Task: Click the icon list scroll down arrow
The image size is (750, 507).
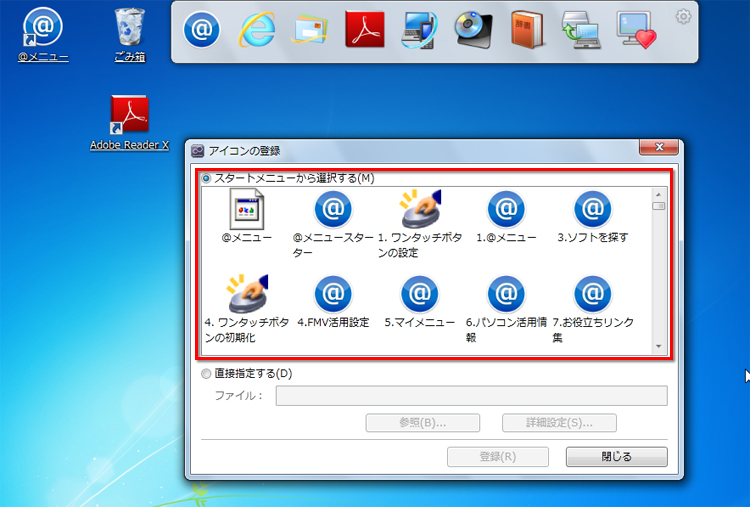Action: tap(659, 346)
